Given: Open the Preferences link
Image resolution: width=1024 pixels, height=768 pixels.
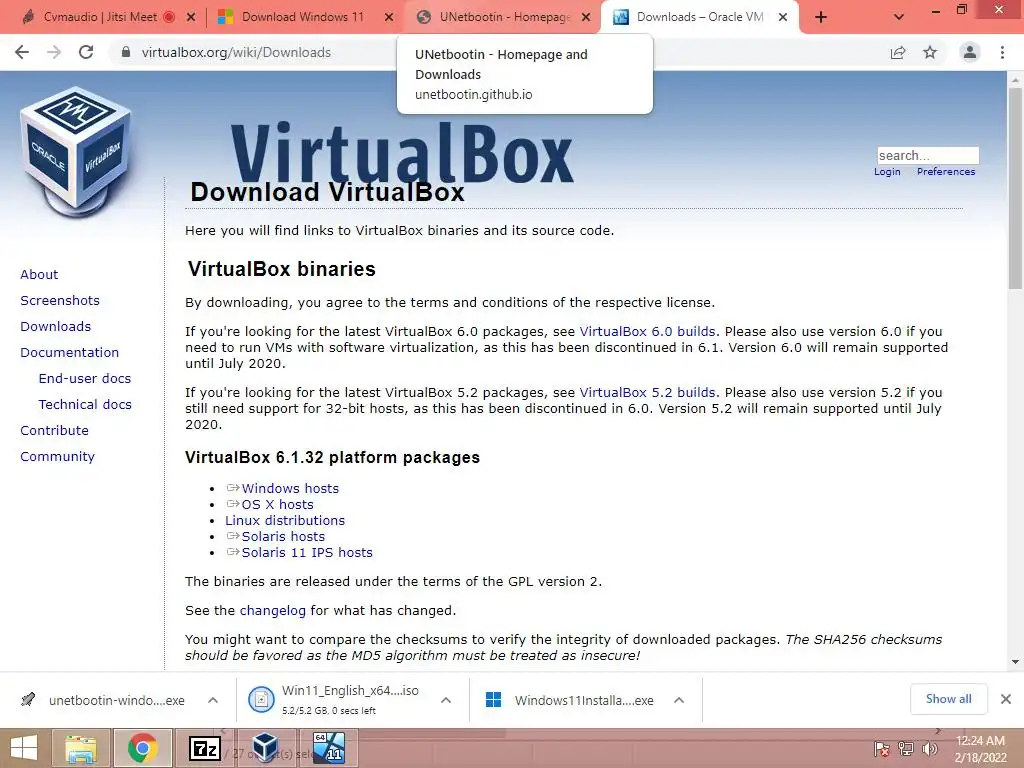Looking at the screenshot, I should click(946, 172).
